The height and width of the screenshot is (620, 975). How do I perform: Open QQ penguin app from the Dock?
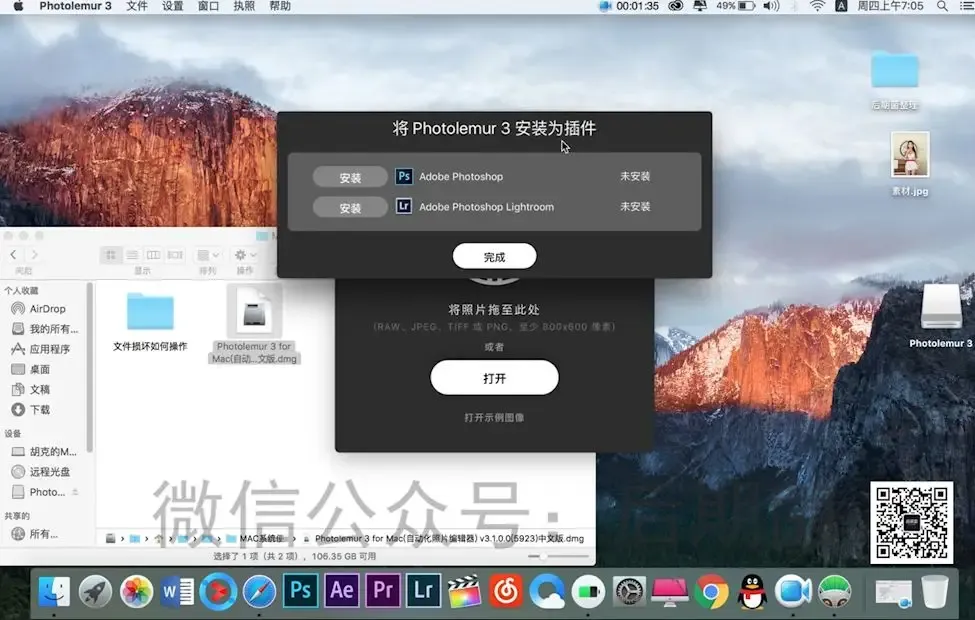point(752,591)
